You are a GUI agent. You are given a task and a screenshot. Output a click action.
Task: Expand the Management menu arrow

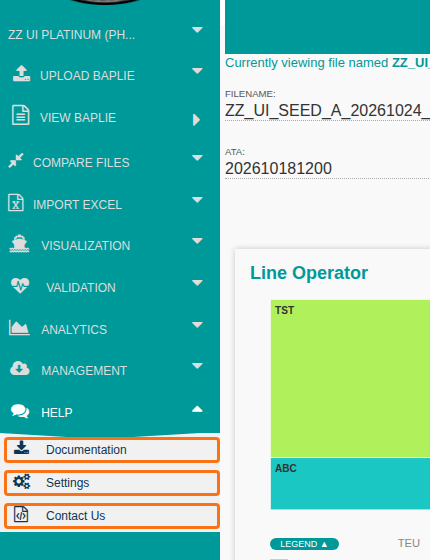point(197,366)
